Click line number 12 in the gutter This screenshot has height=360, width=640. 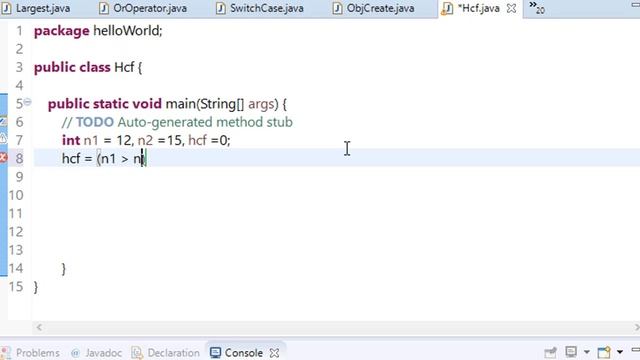tap(16, 232)
